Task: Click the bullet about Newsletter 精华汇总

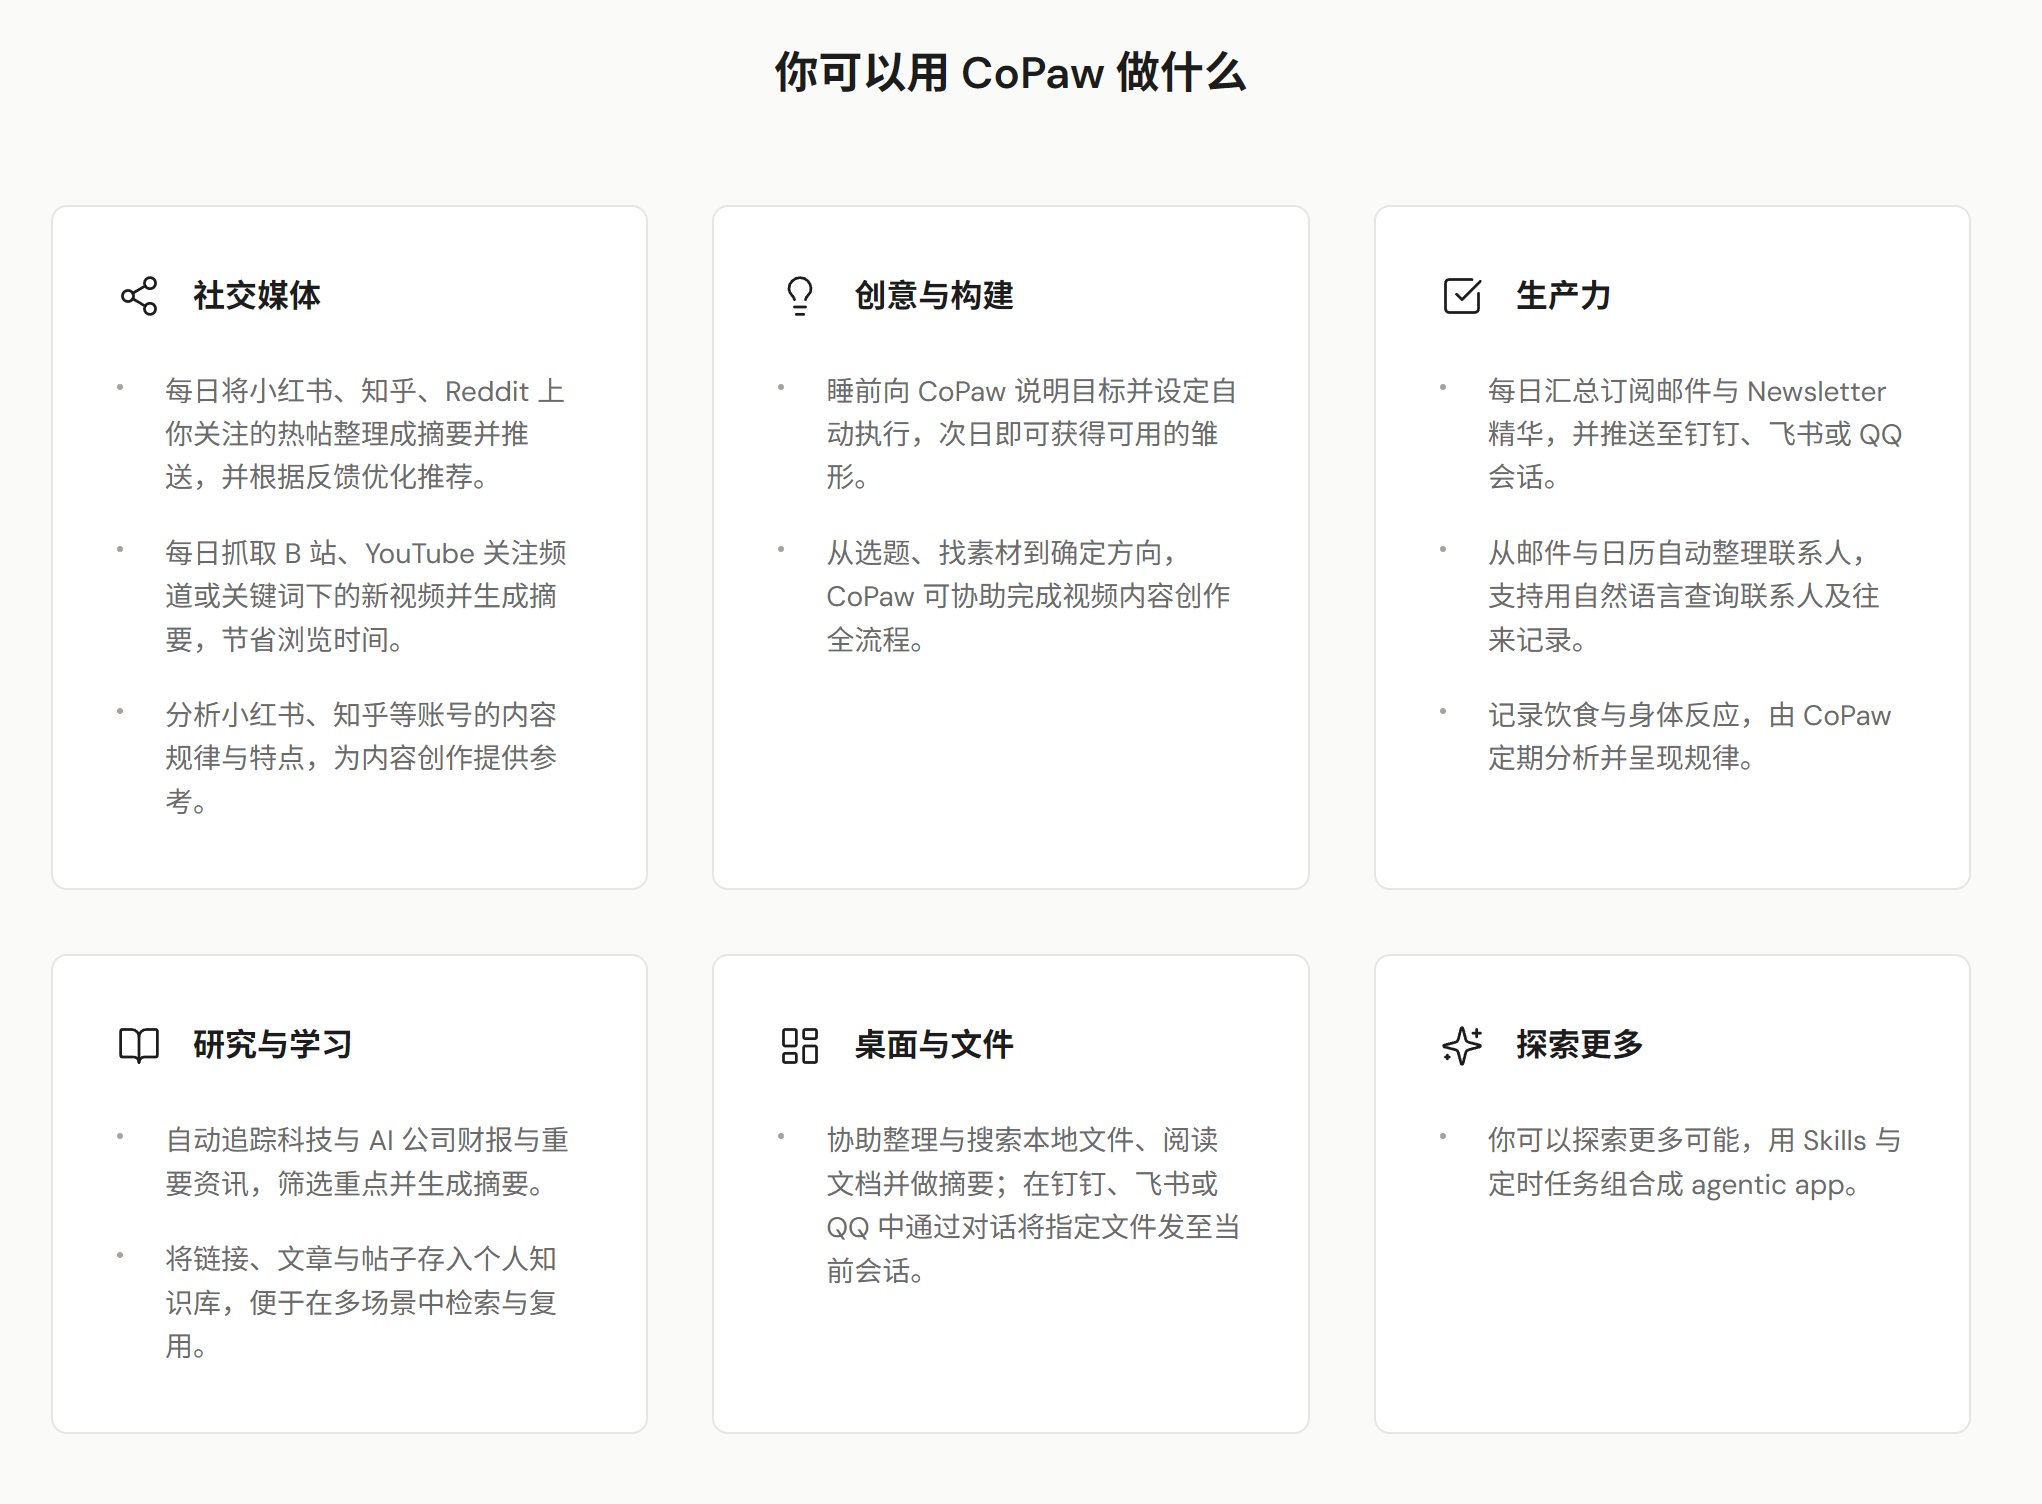Action: tap(1694, 434)
